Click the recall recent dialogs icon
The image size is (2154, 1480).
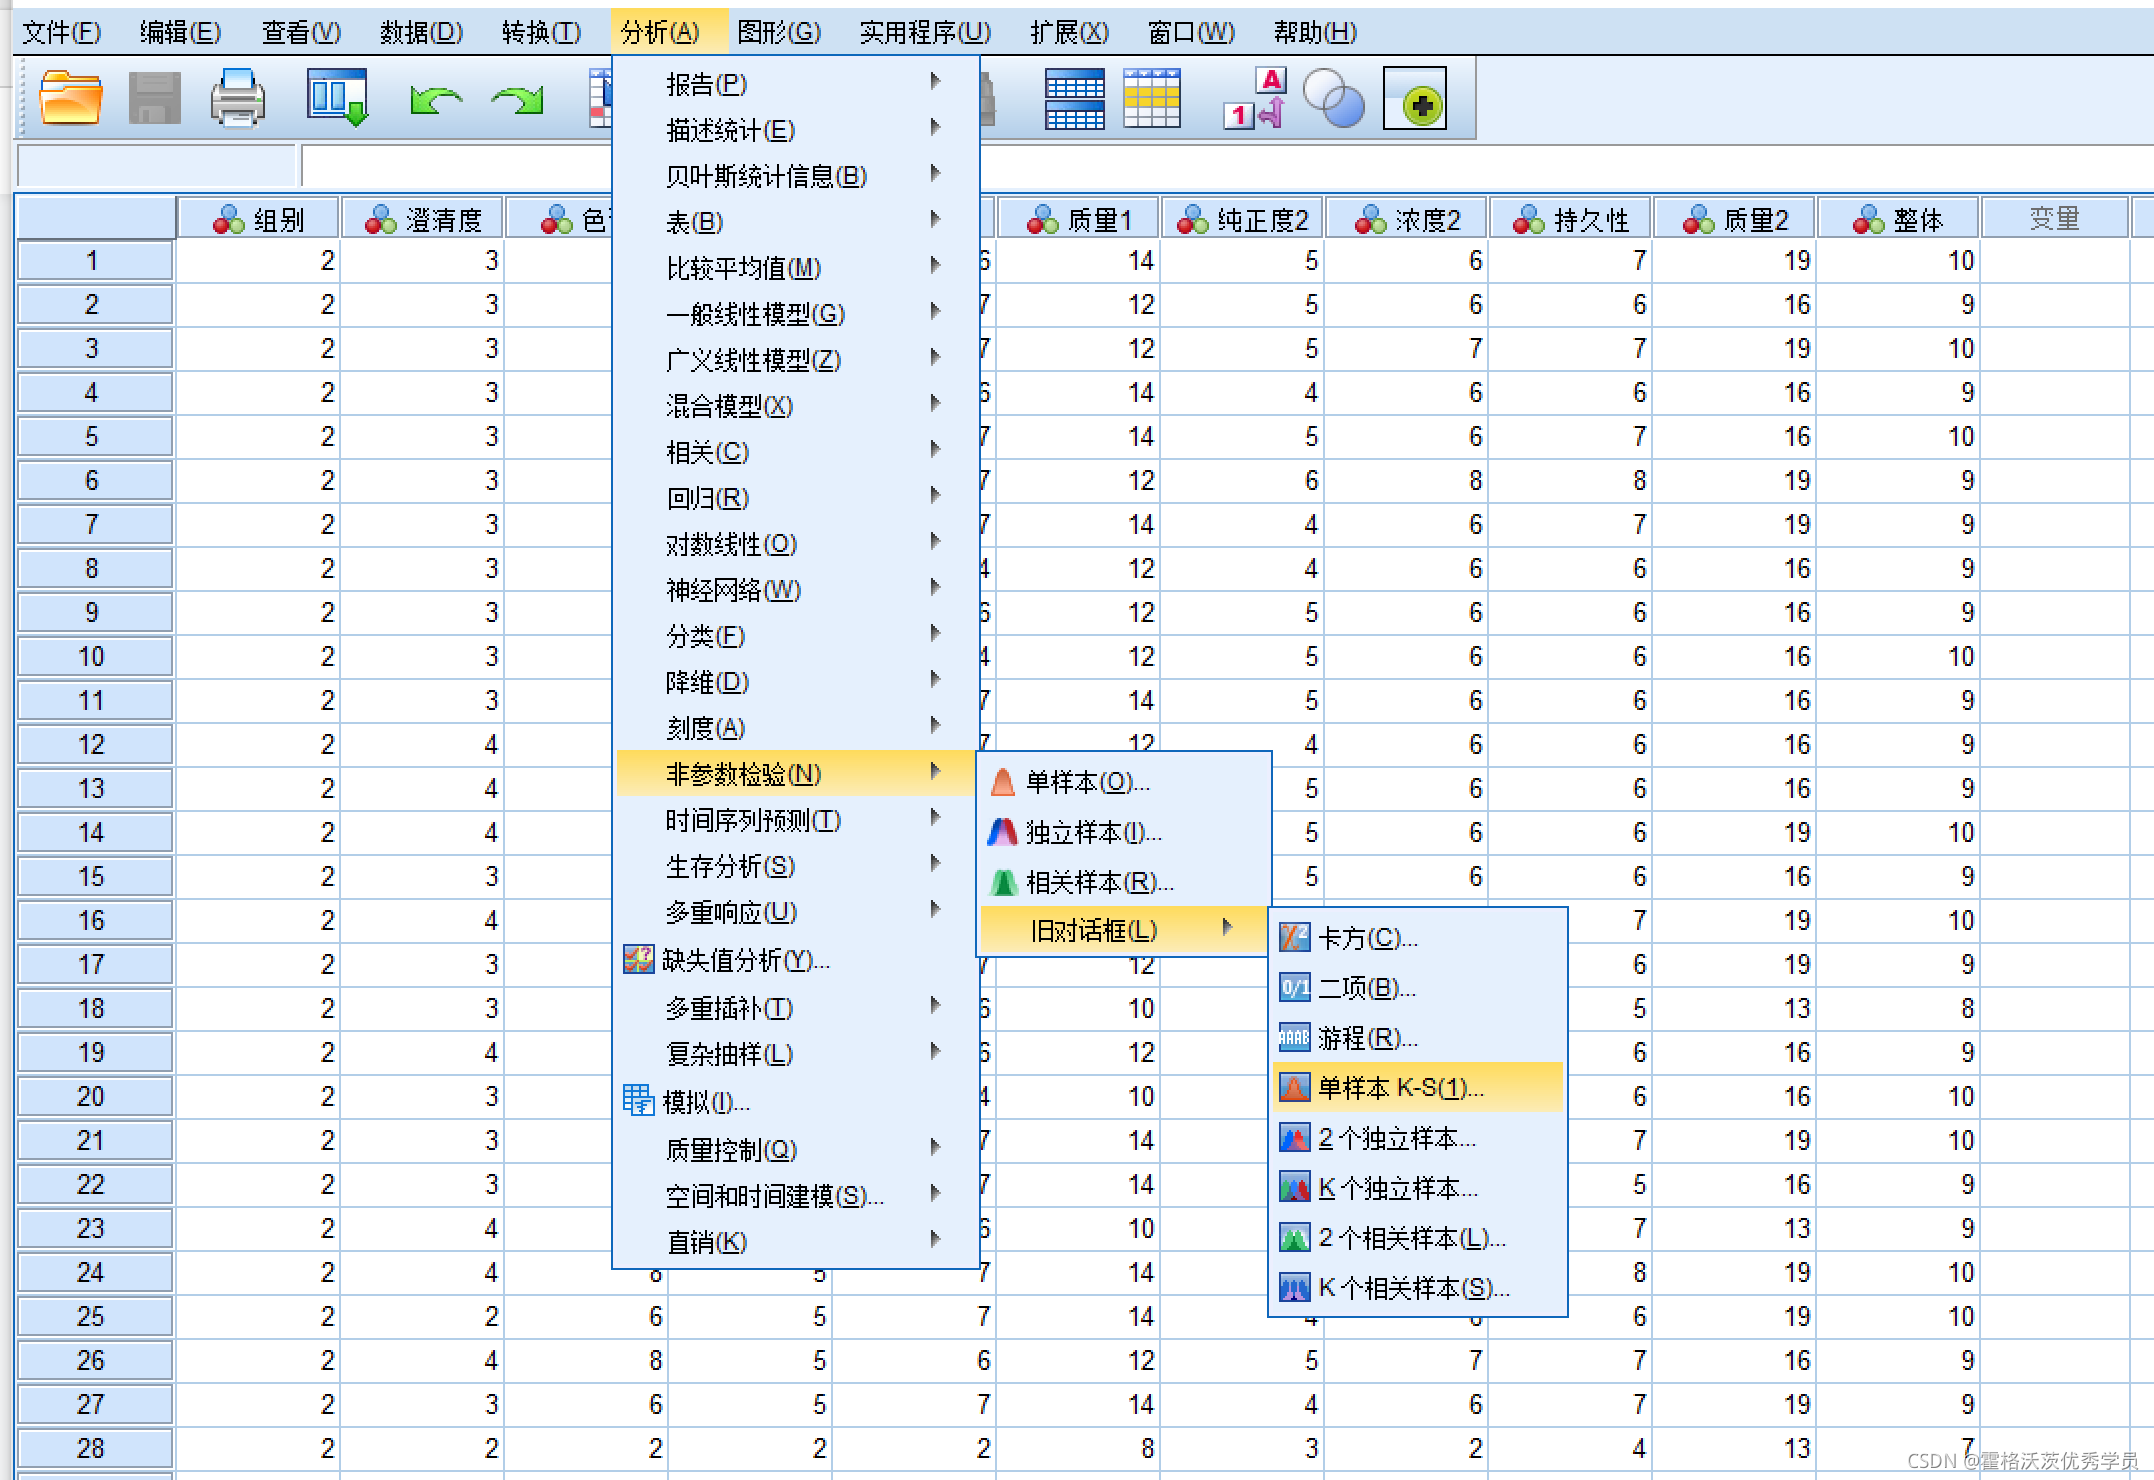[337, 99]
